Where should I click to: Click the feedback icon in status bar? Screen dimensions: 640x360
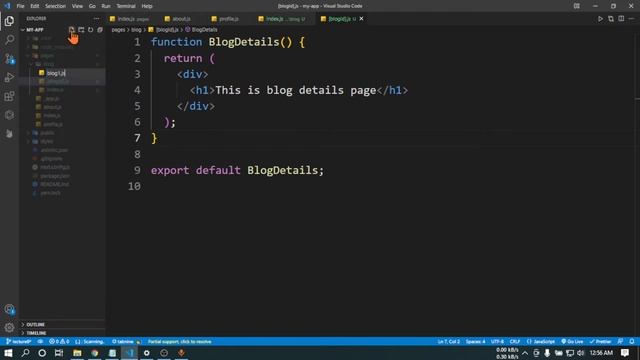(x=620, y=342)
